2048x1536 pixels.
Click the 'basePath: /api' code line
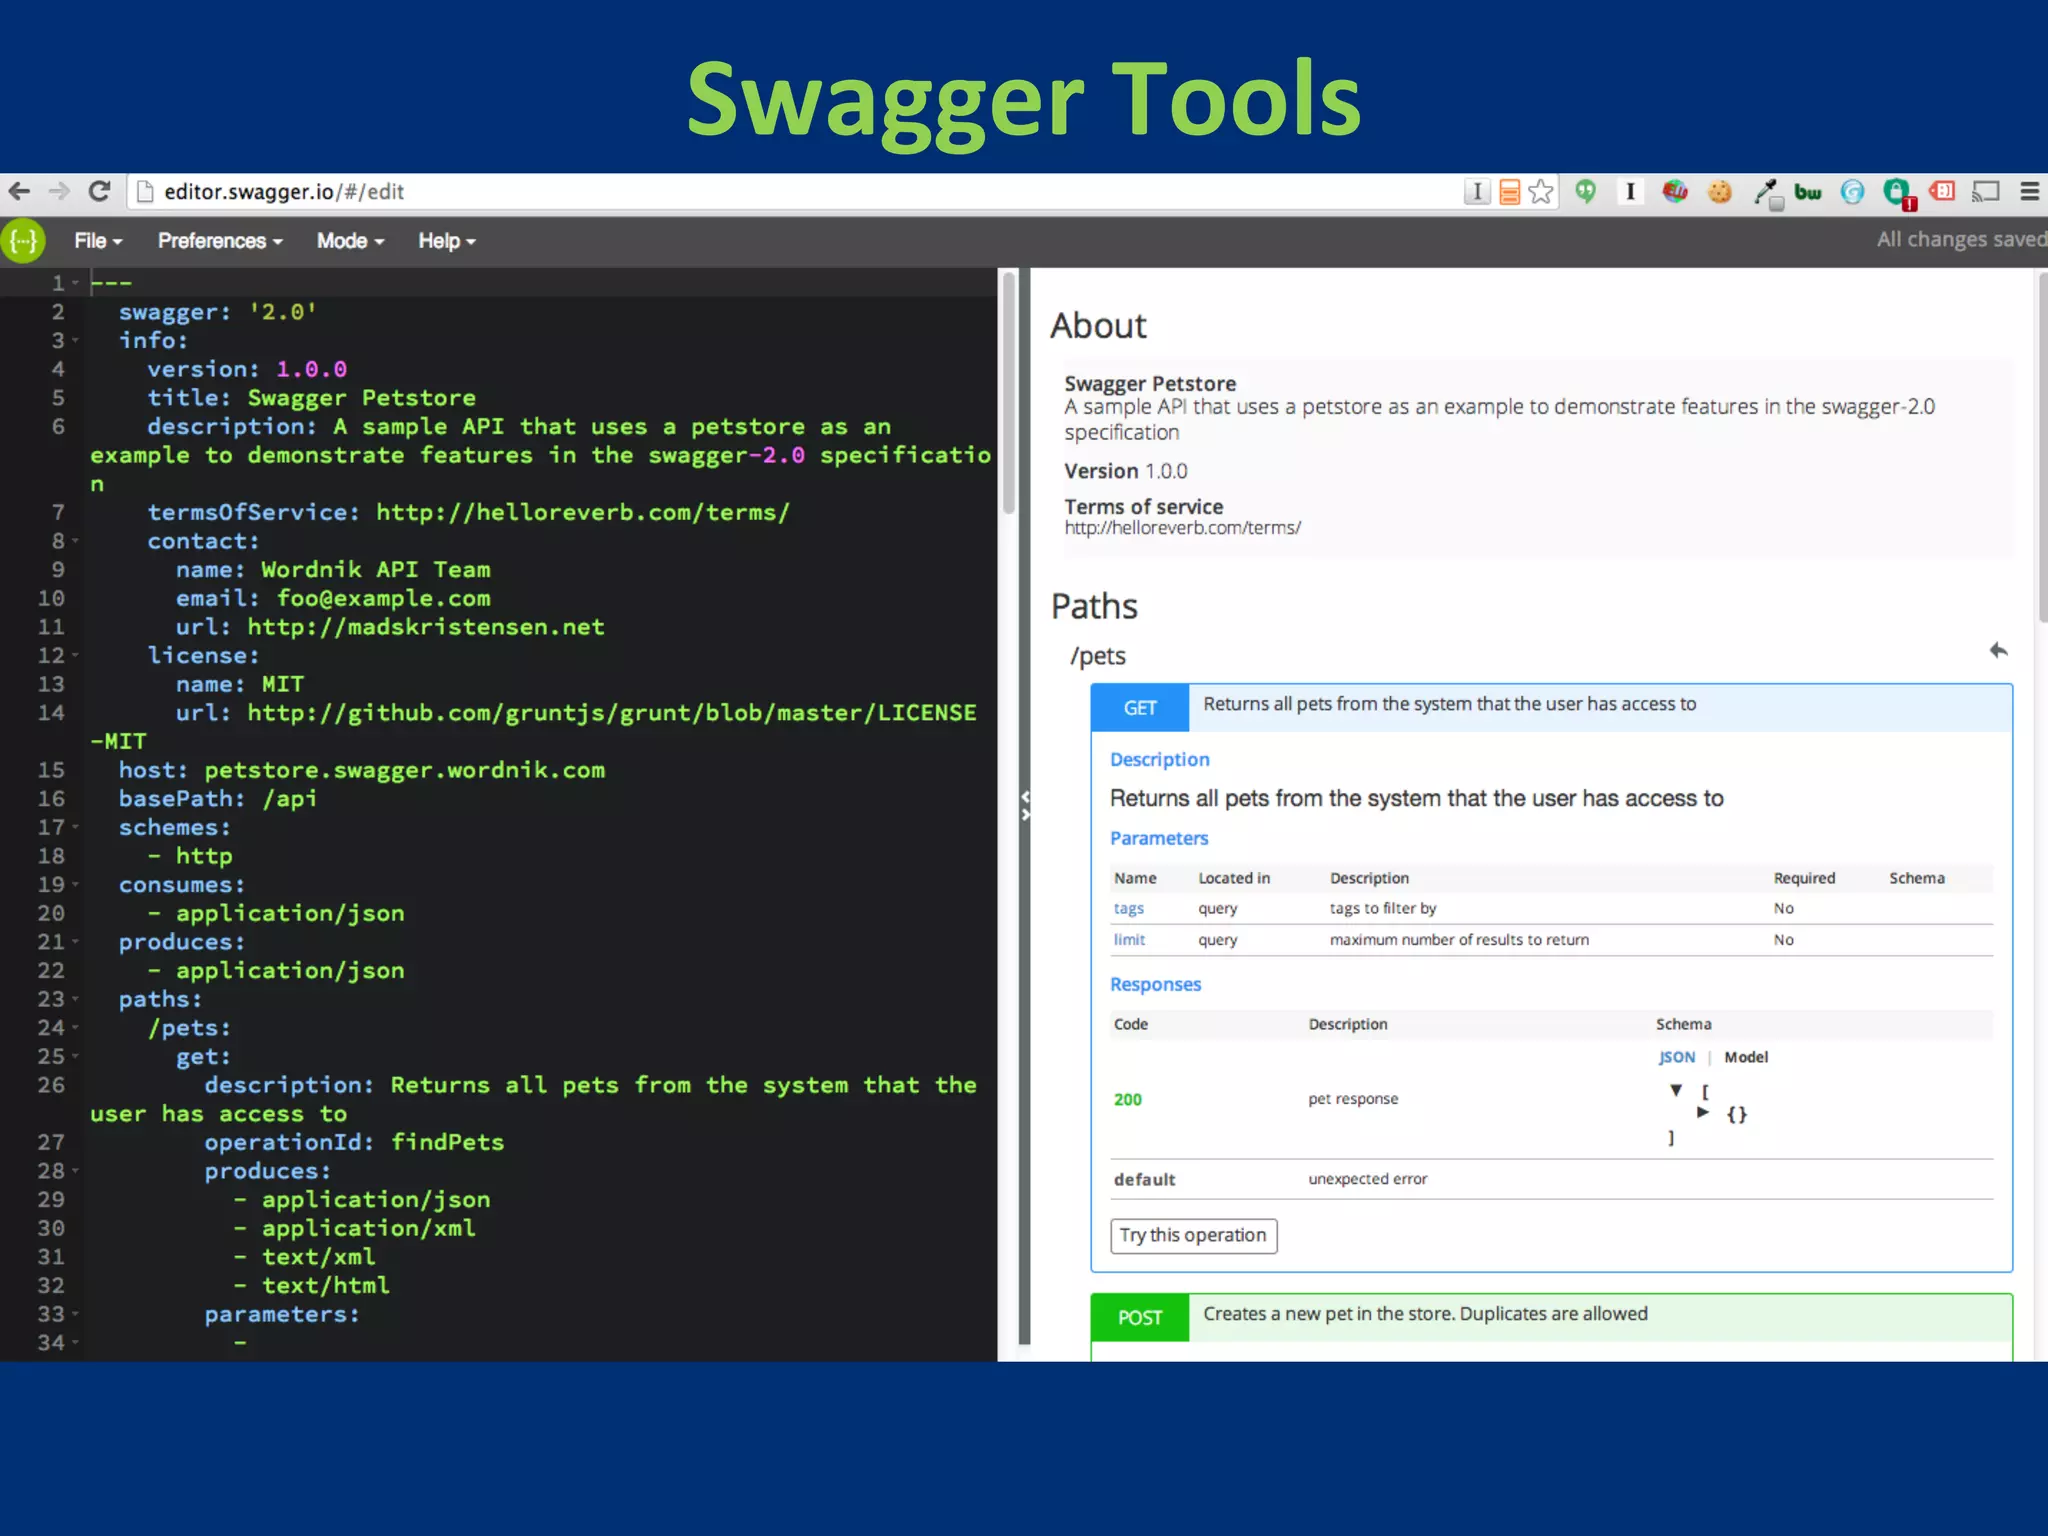coord(218,799)
